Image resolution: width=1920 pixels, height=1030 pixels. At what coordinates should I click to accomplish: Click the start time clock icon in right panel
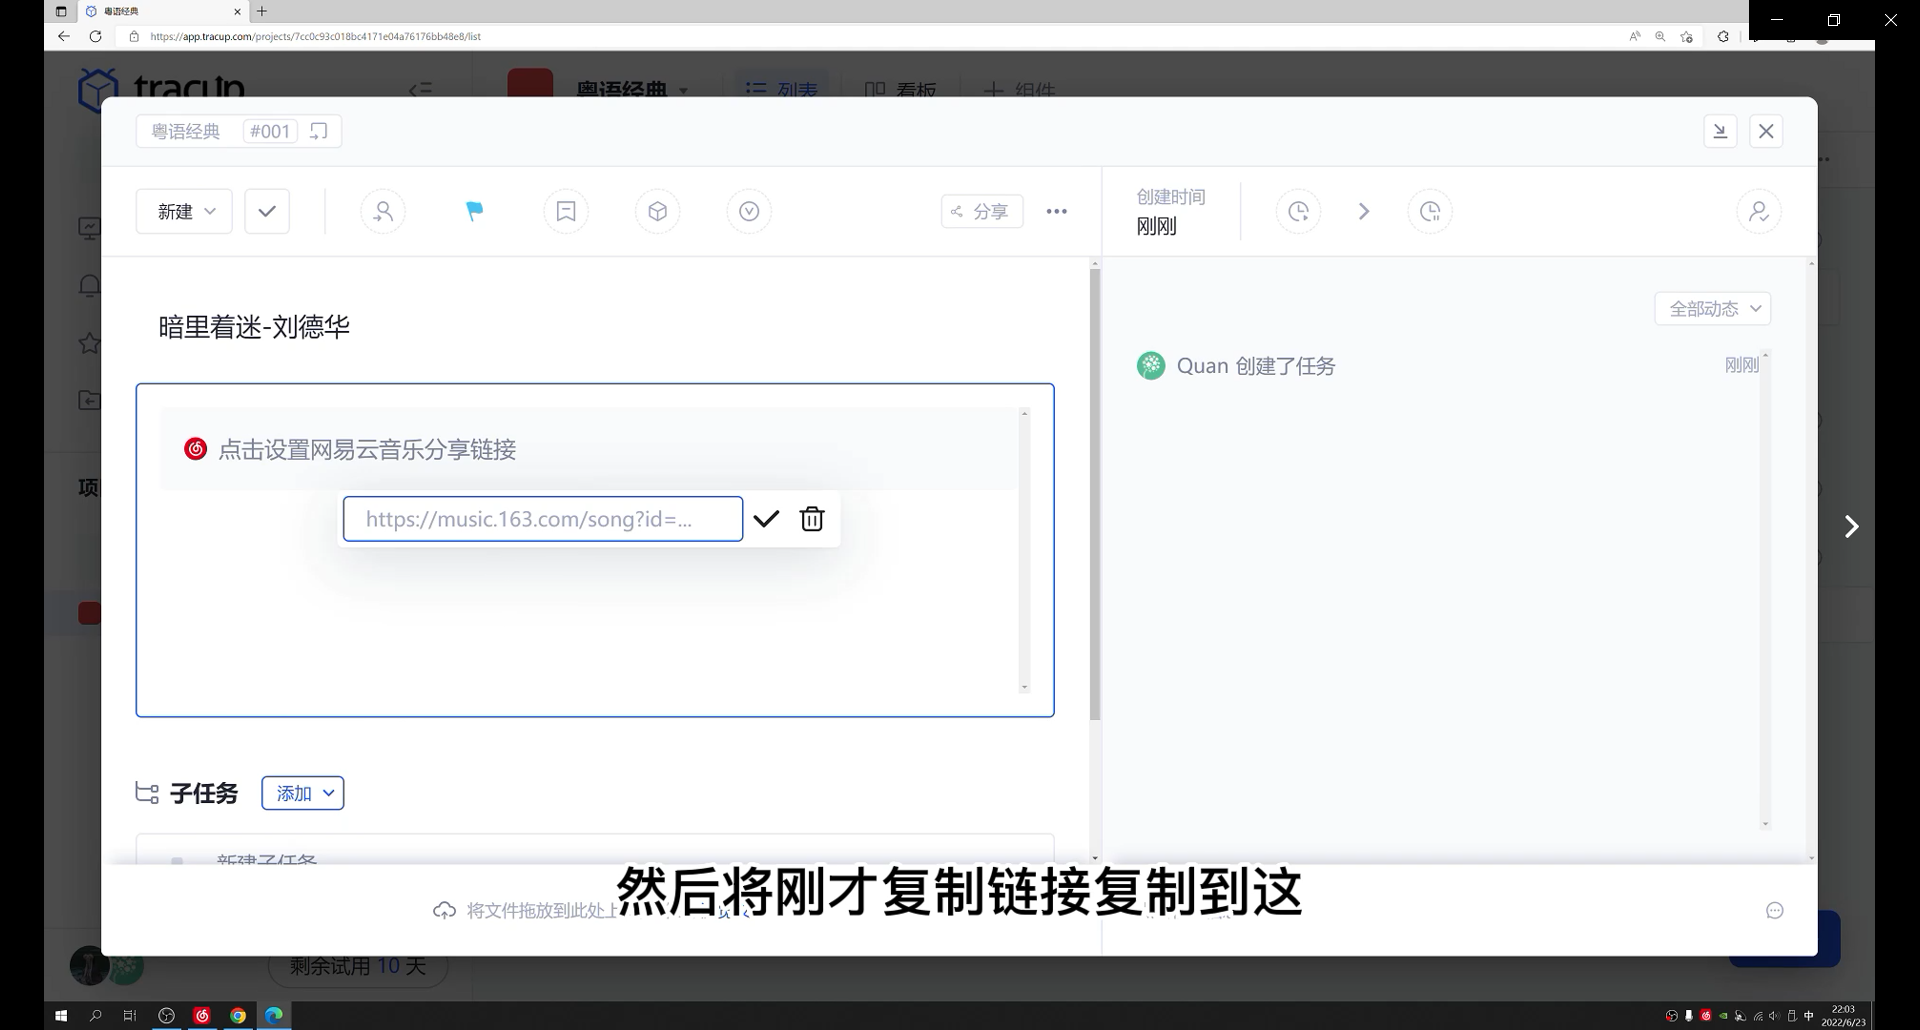(1298, 211)
